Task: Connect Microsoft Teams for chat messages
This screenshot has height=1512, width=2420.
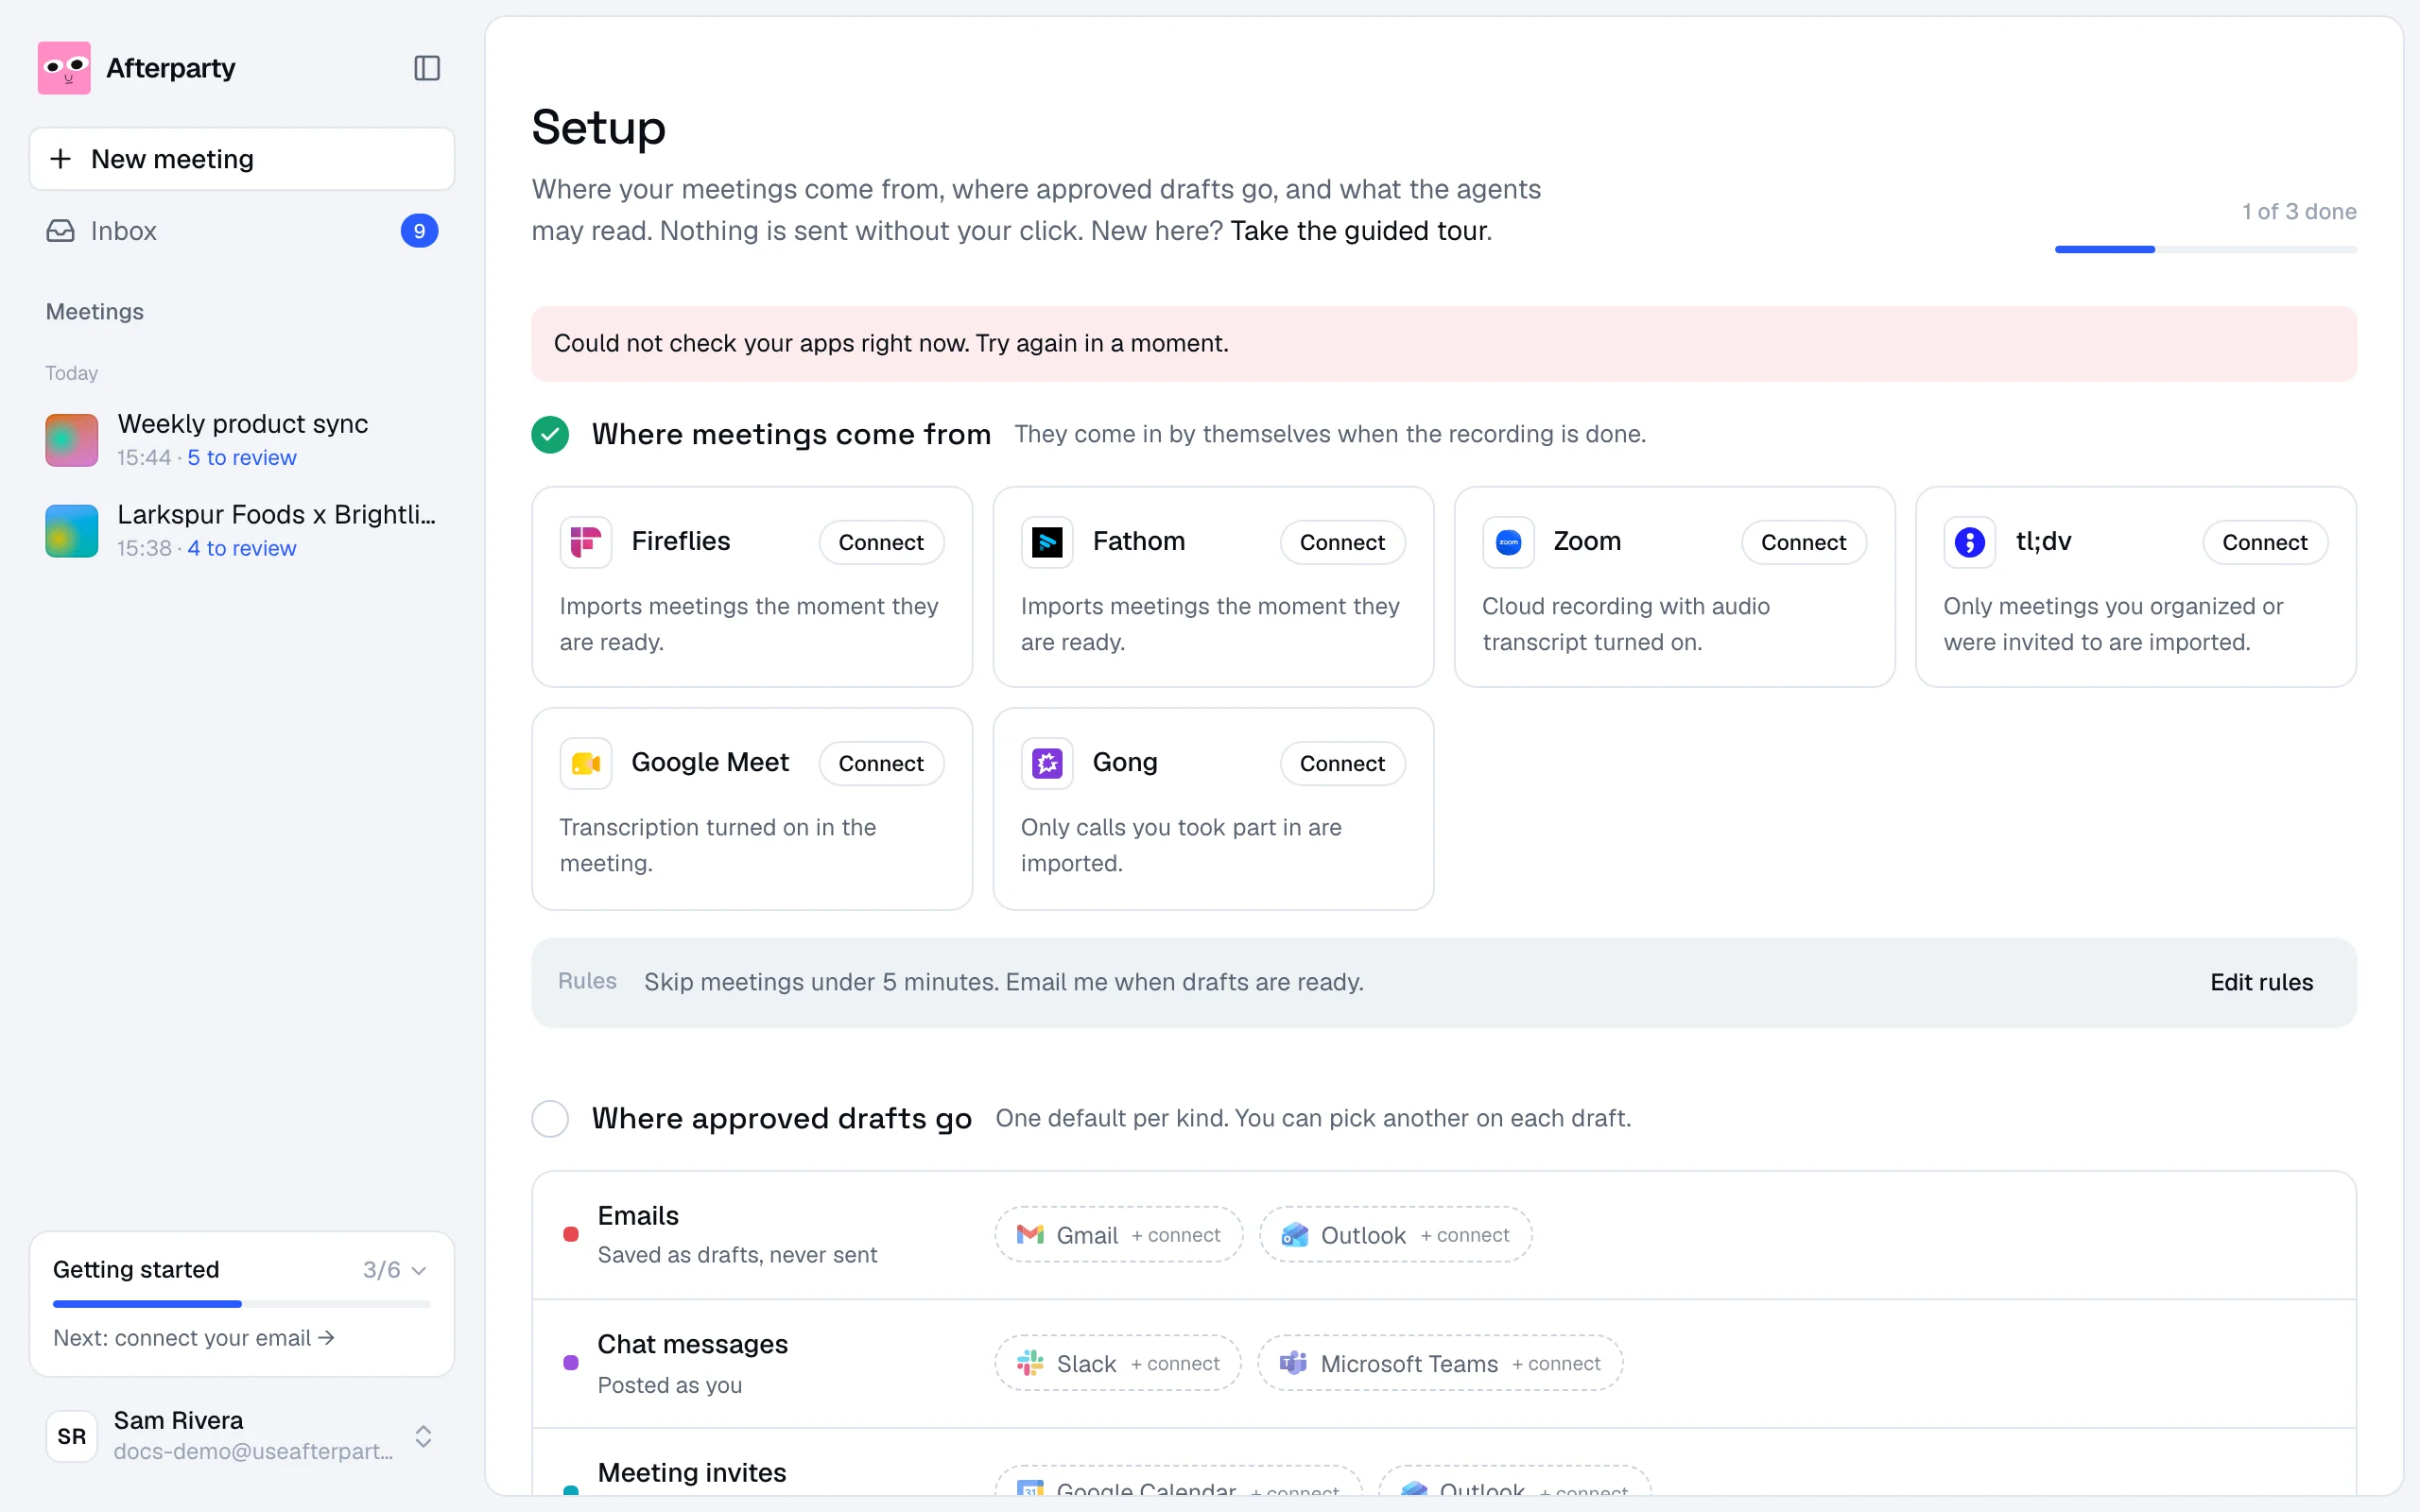Action: pos(1440,1363)
